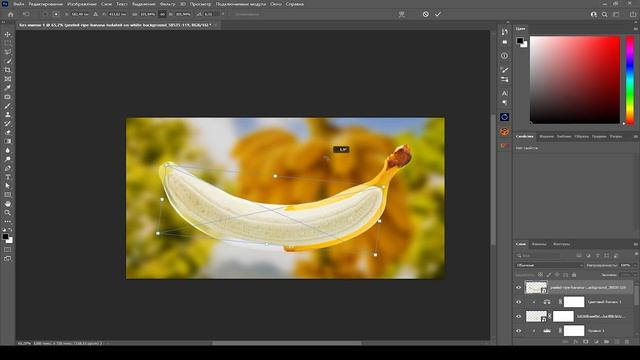Select the Dodge tool
Image resolution: width=640 pixels, height=360 pixels.
point(7,159)
